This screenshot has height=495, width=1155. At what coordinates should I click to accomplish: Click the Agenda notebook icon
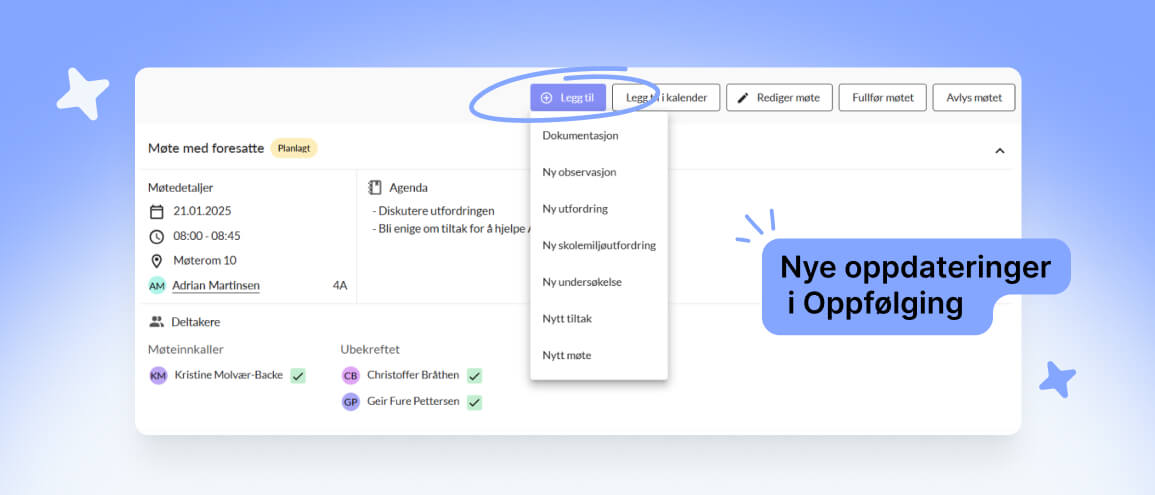(x=375, y=187)
